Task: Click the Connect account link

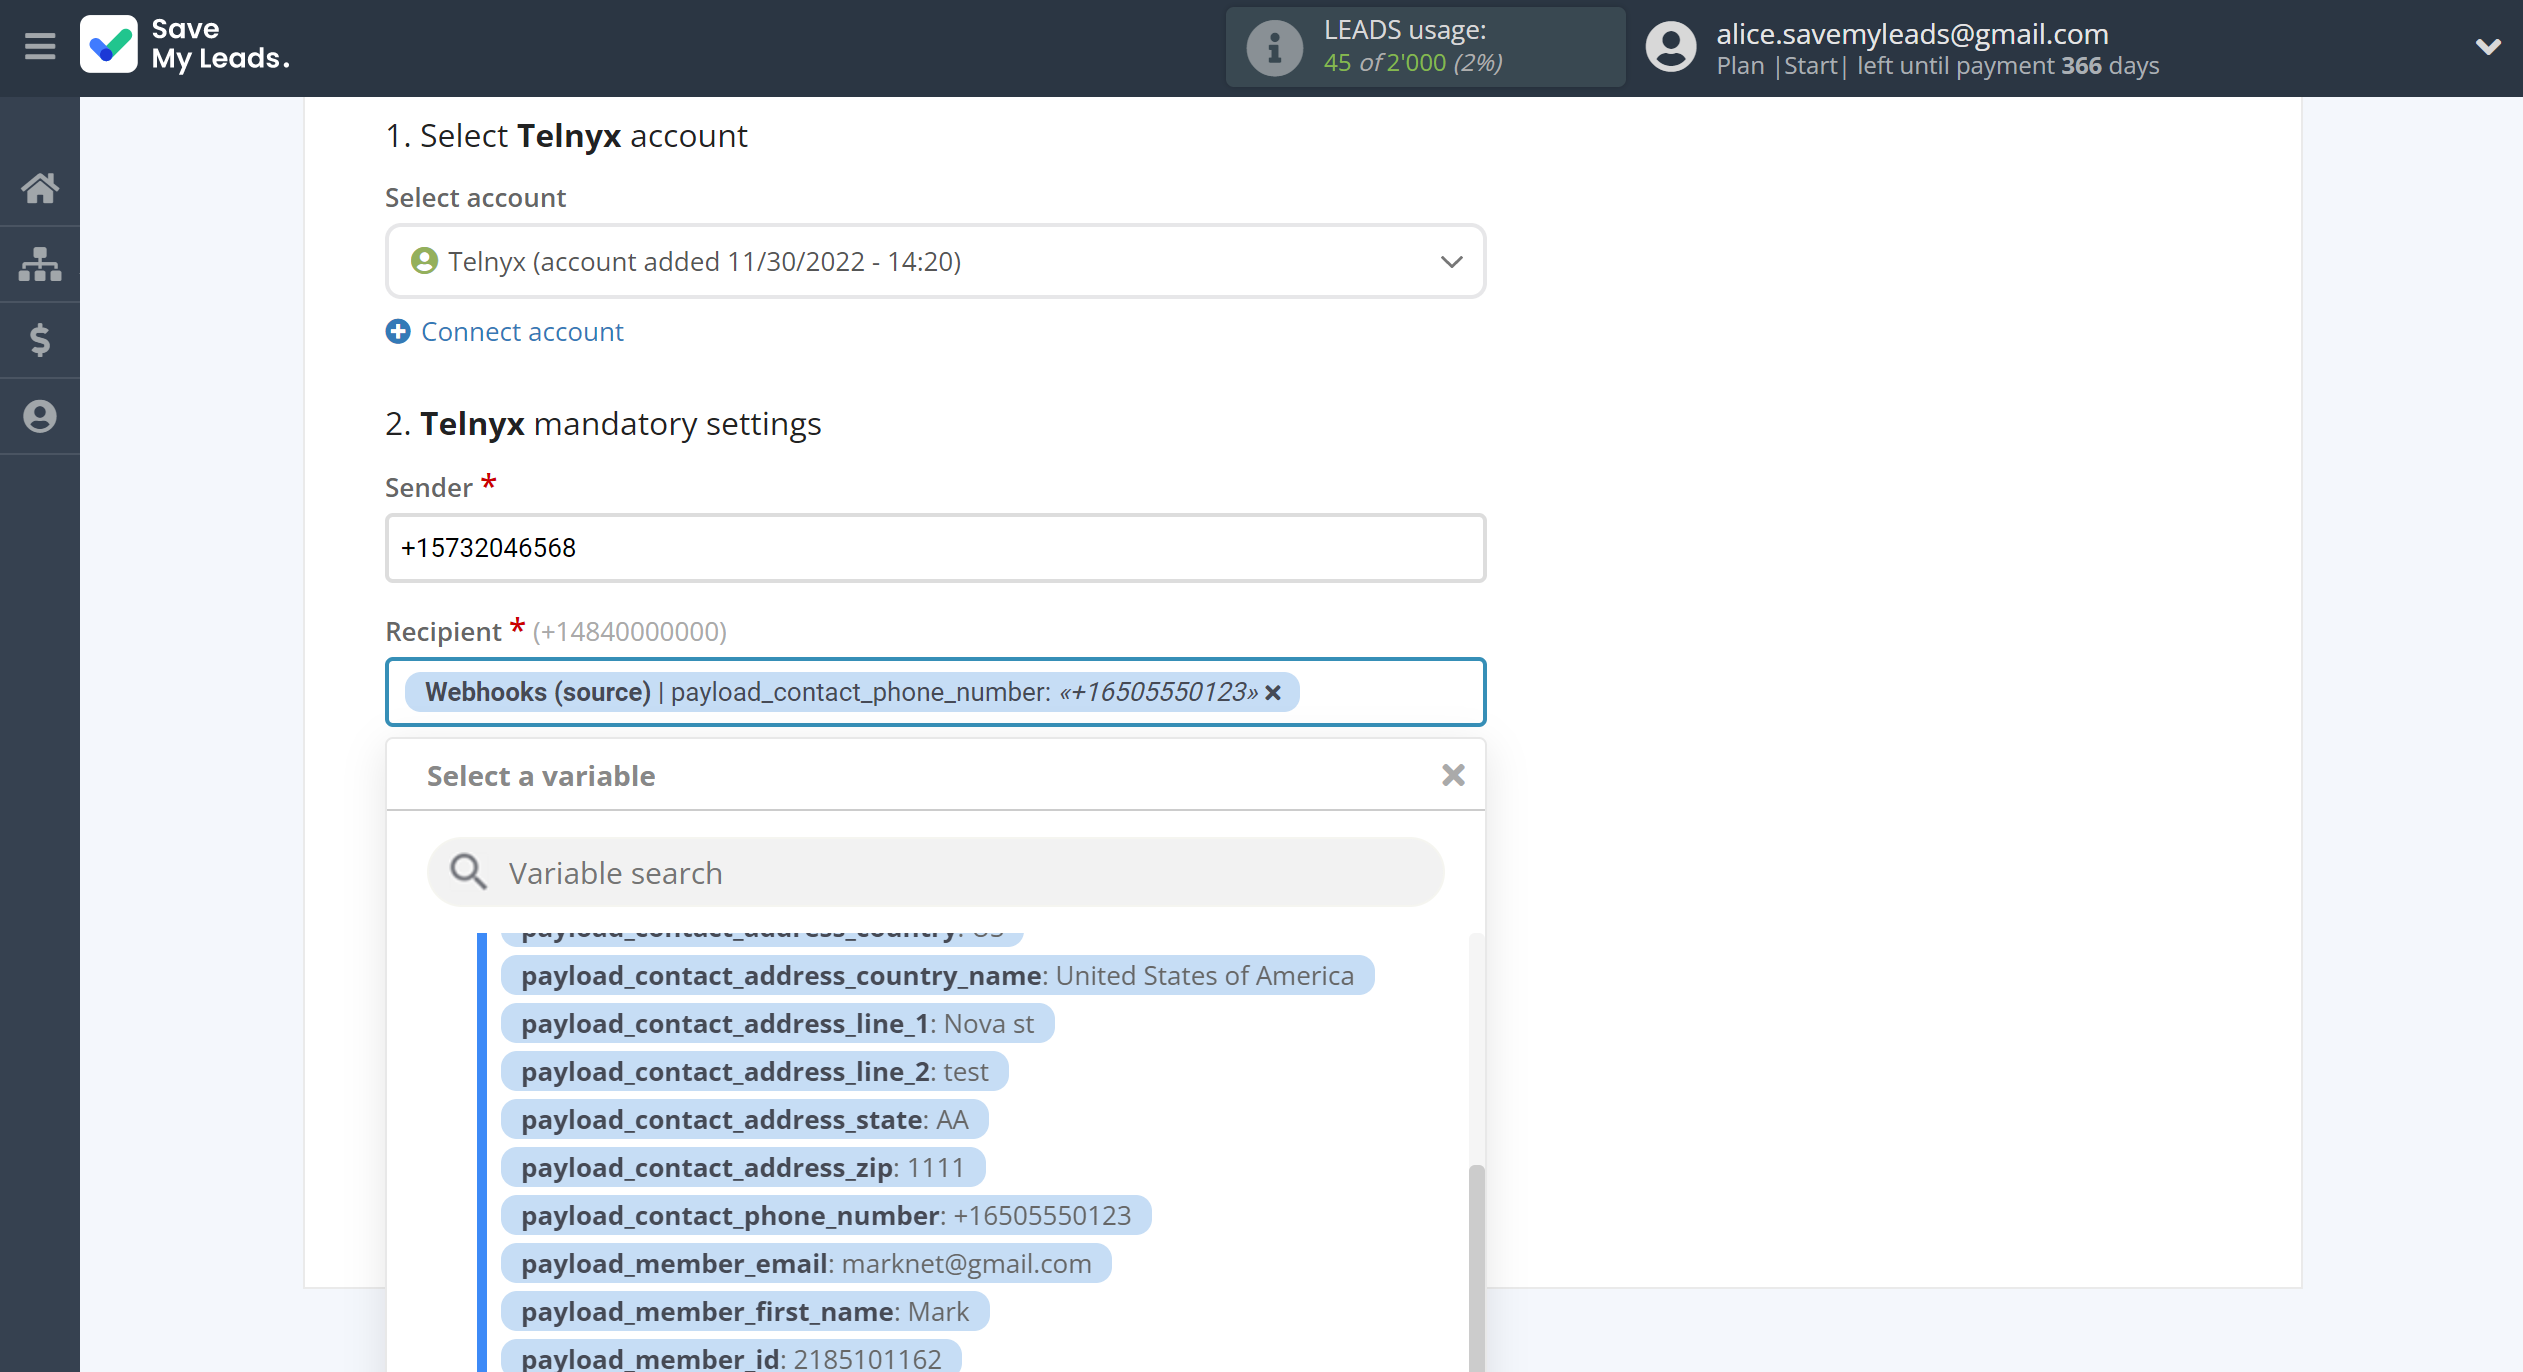Action: pos(522,332)
